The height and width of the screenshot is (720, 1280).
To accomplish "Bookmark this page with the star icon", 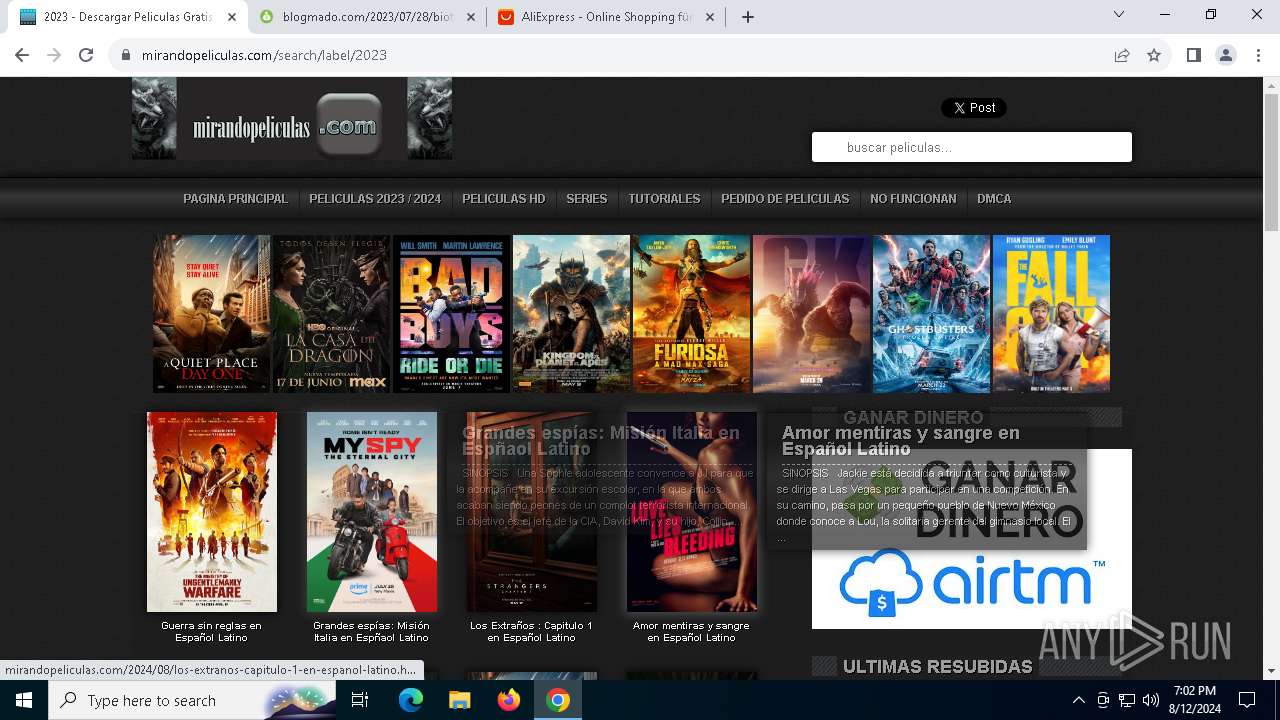I will click(1154, 55).
